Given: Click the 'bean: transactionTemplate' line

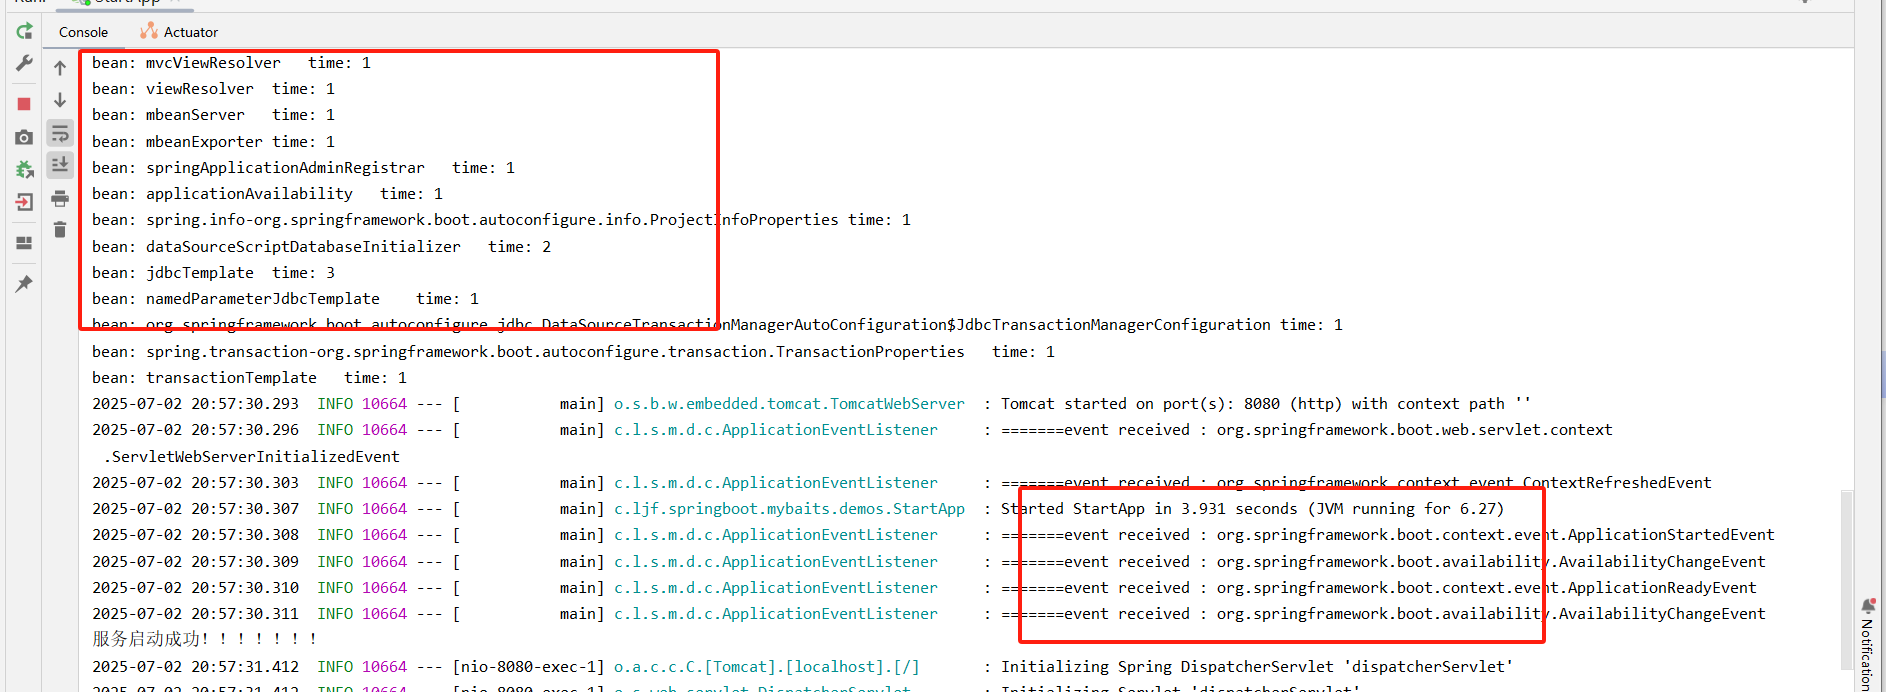Looking at the screenshot, I should pyautogui.click(x=249, y=378).
